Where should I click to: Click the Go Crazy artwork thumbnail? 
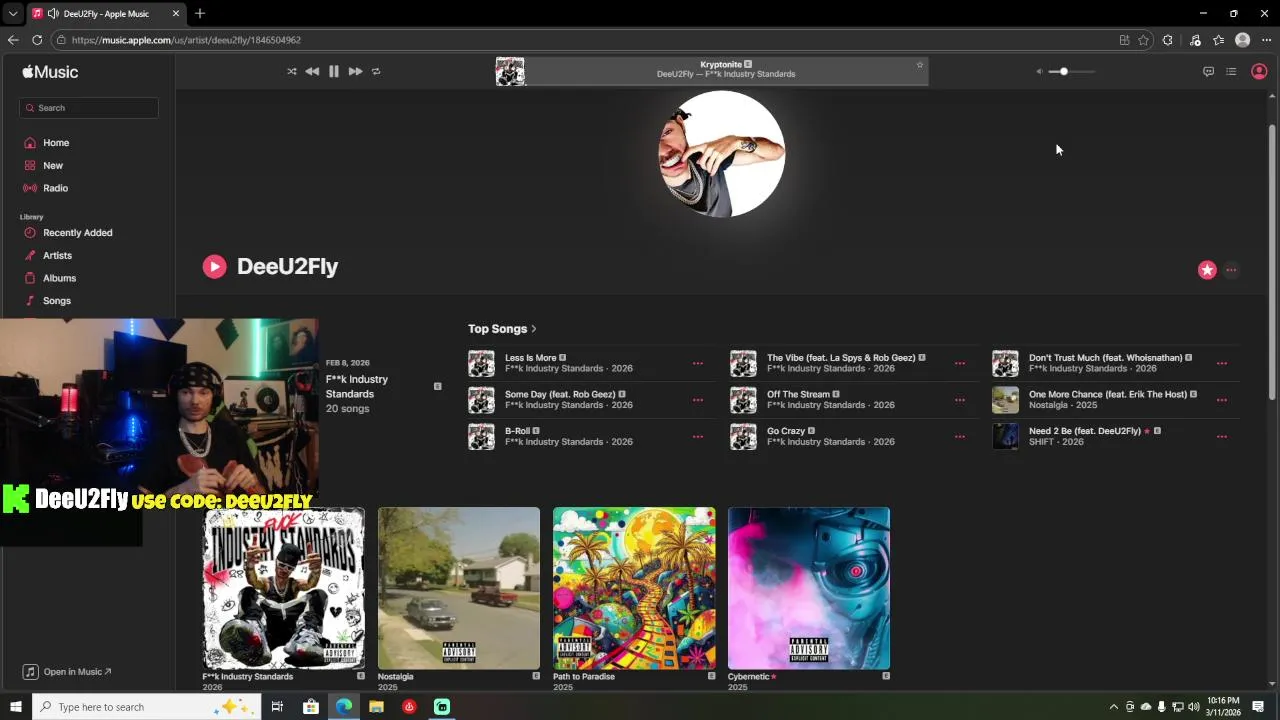[743, 437]
